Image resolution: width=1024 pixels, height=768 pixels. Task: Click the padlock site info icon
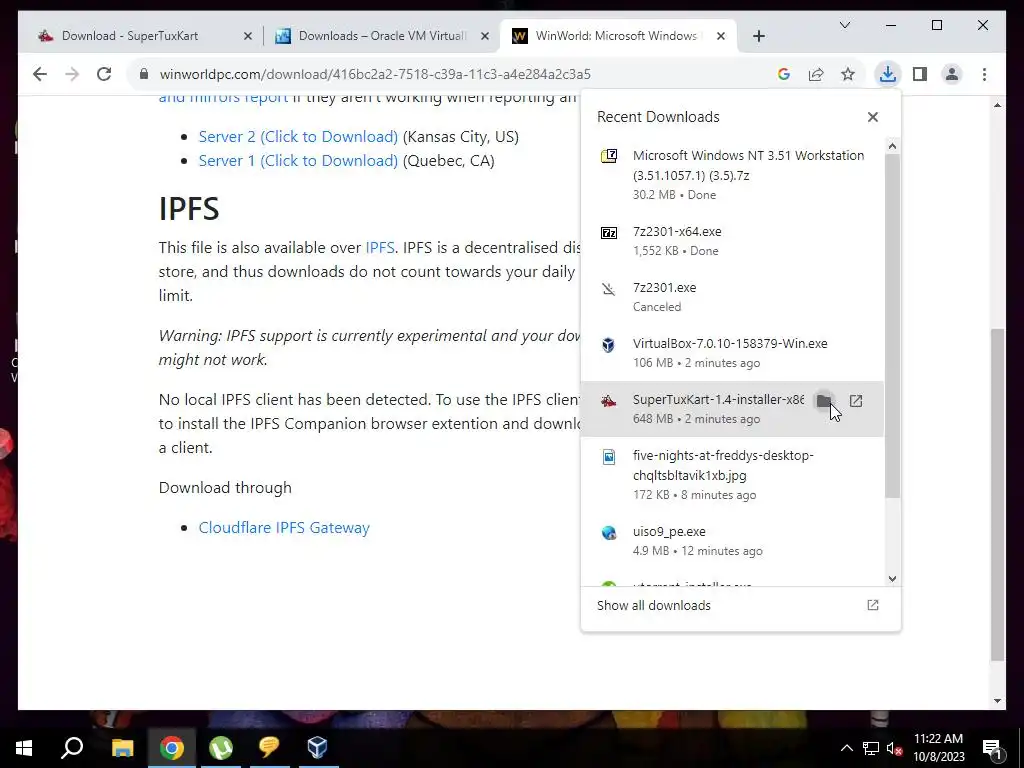(144, 74)
